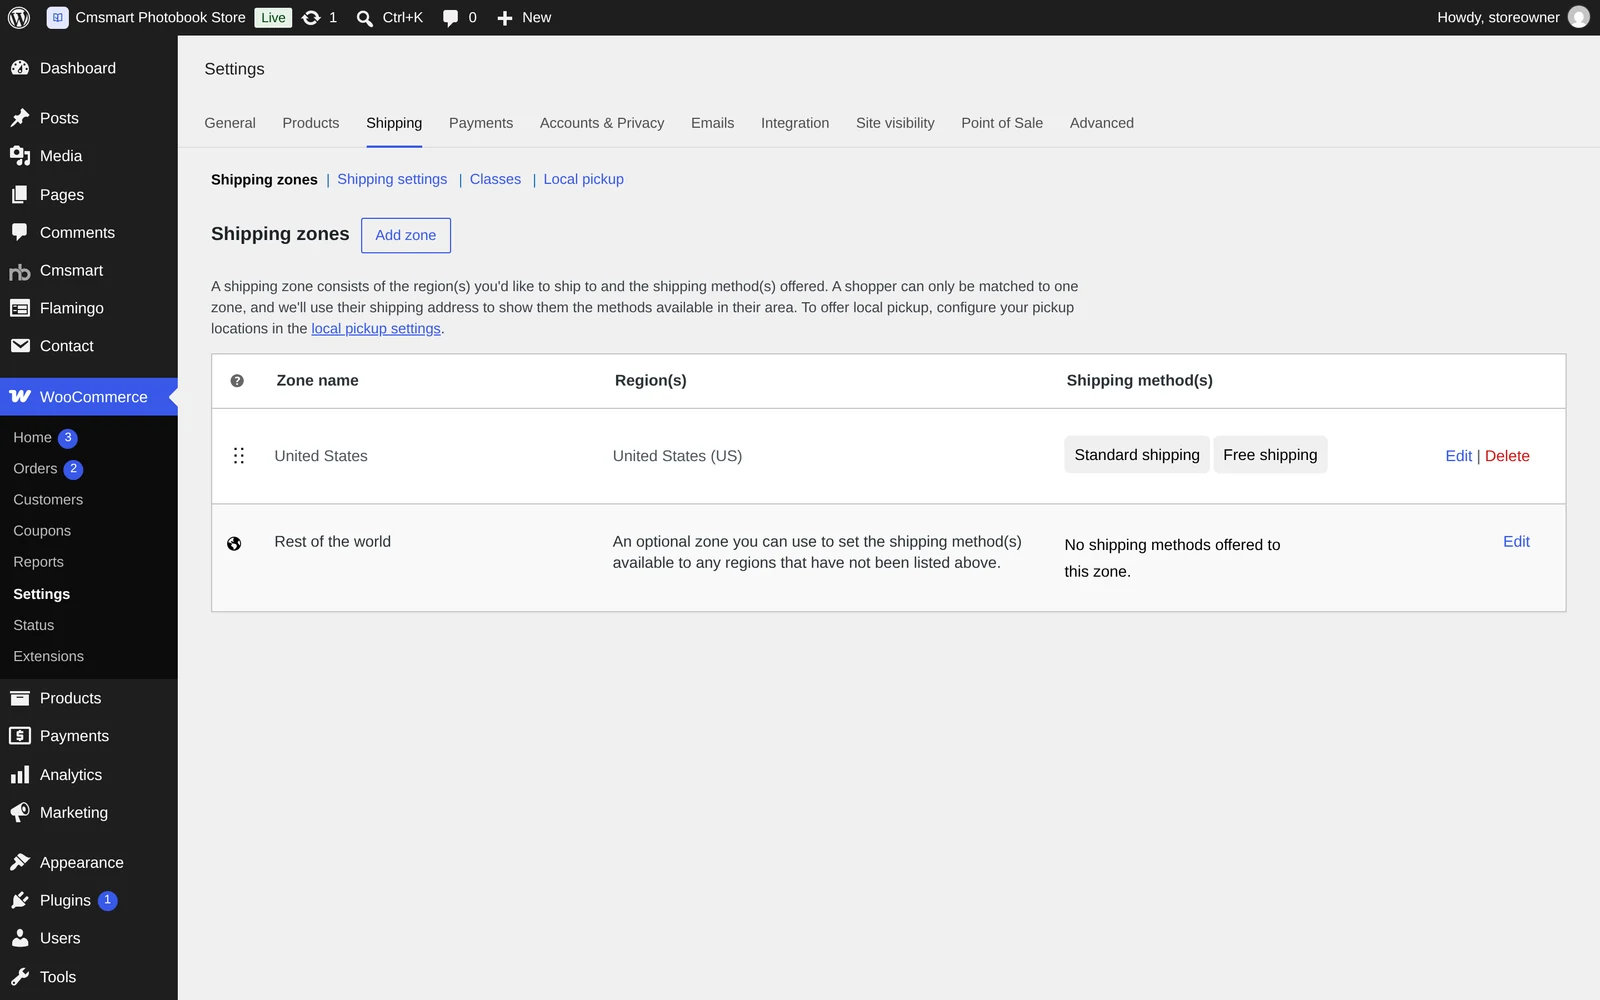Screen dimensions: 1600x1000
Task: Open the Point of Sale tab
Action: pos(1002,123)
